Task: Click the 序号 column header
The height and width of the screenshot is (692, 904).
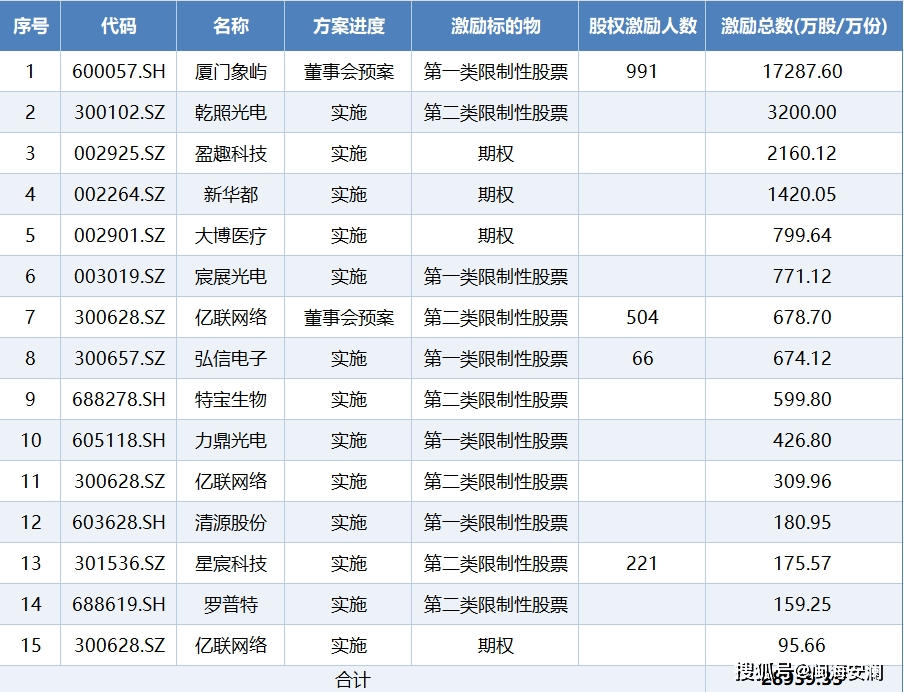Action: 30,25
